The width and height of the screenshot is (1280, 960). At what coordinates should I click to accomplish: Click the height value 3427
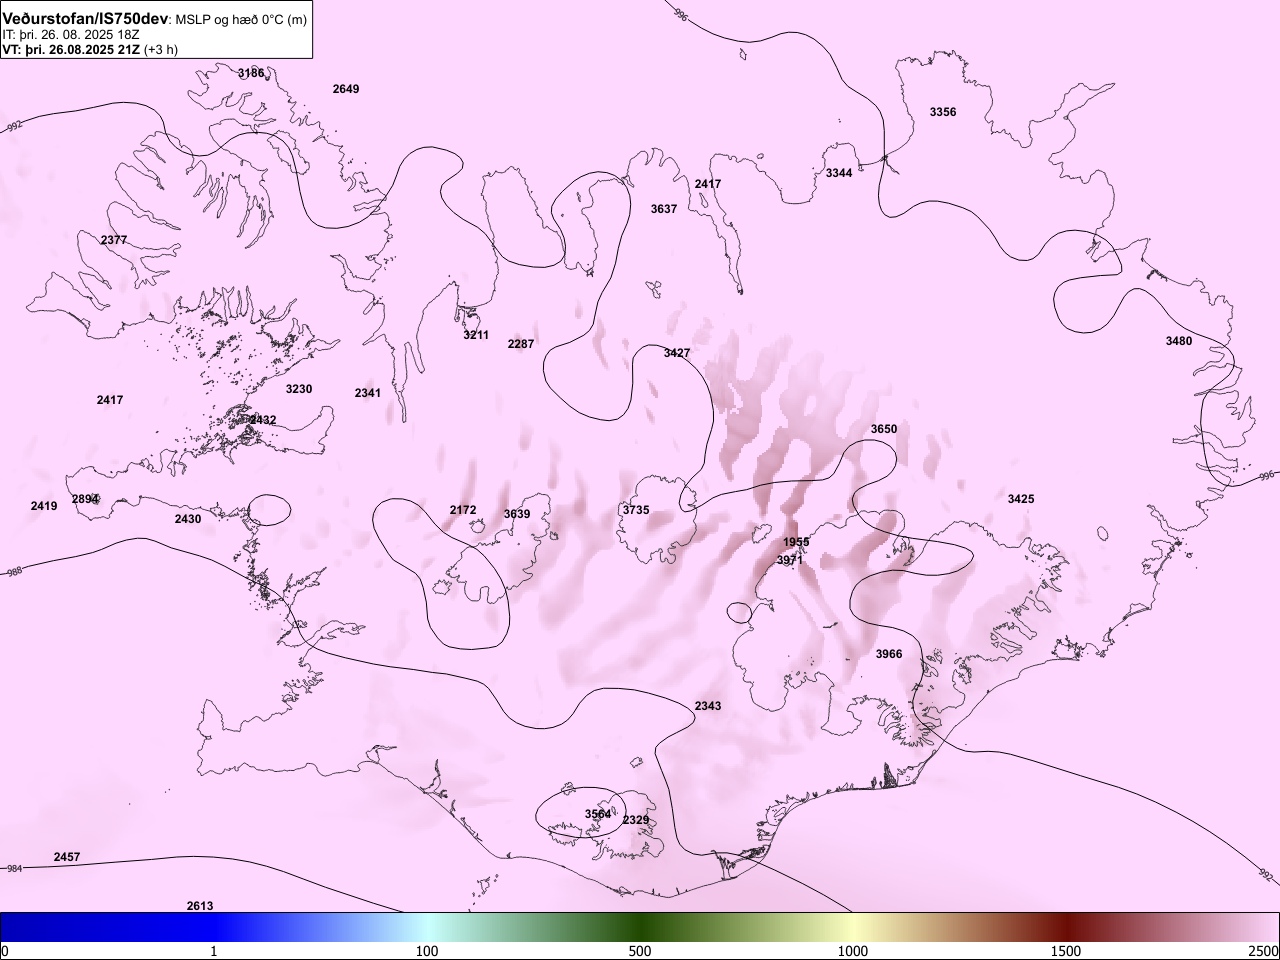(677, 353)
